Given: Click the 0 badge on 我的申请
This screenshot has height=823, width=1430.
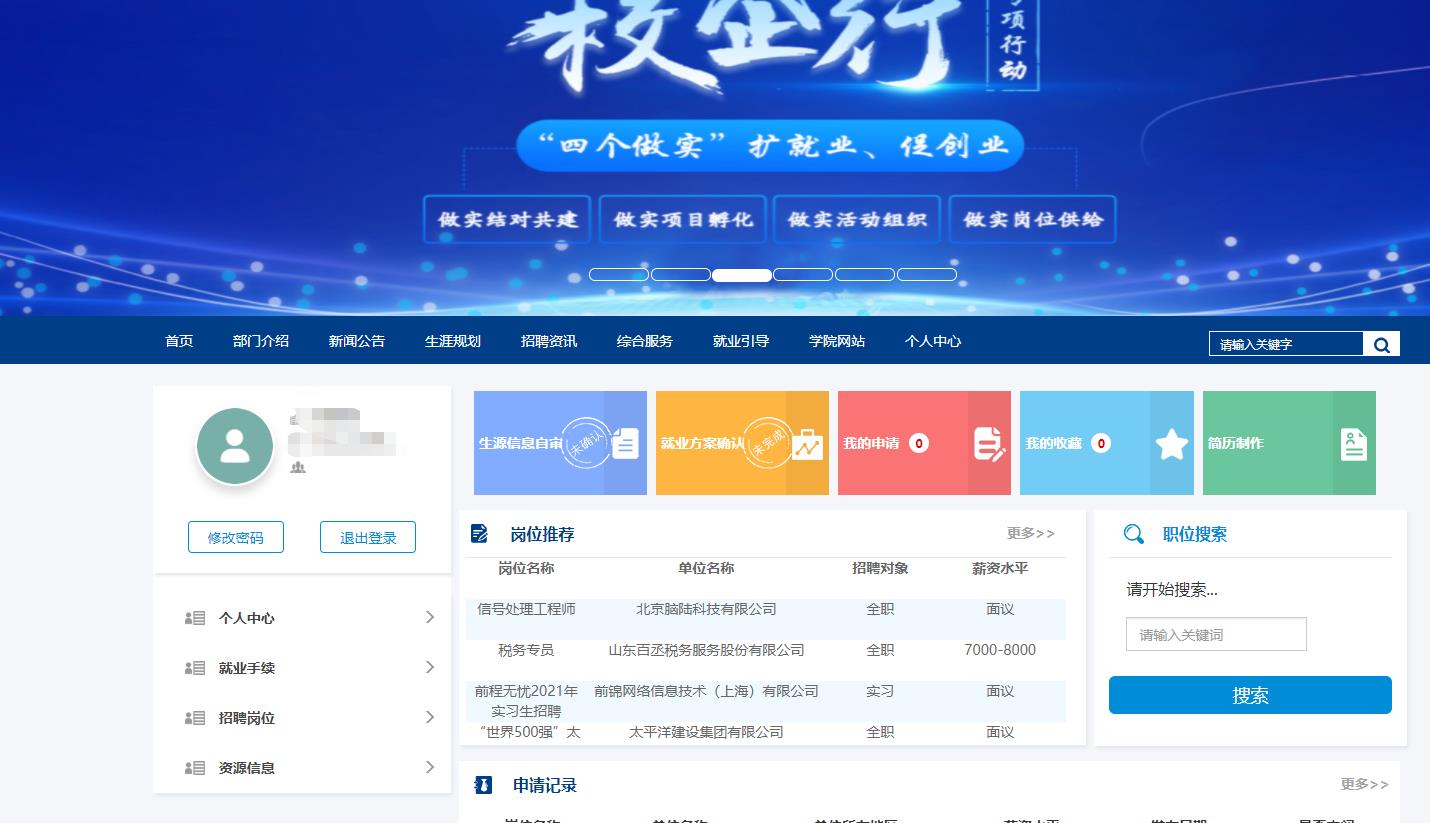Looking at the screenshot, I should click(x=919, y=443).
